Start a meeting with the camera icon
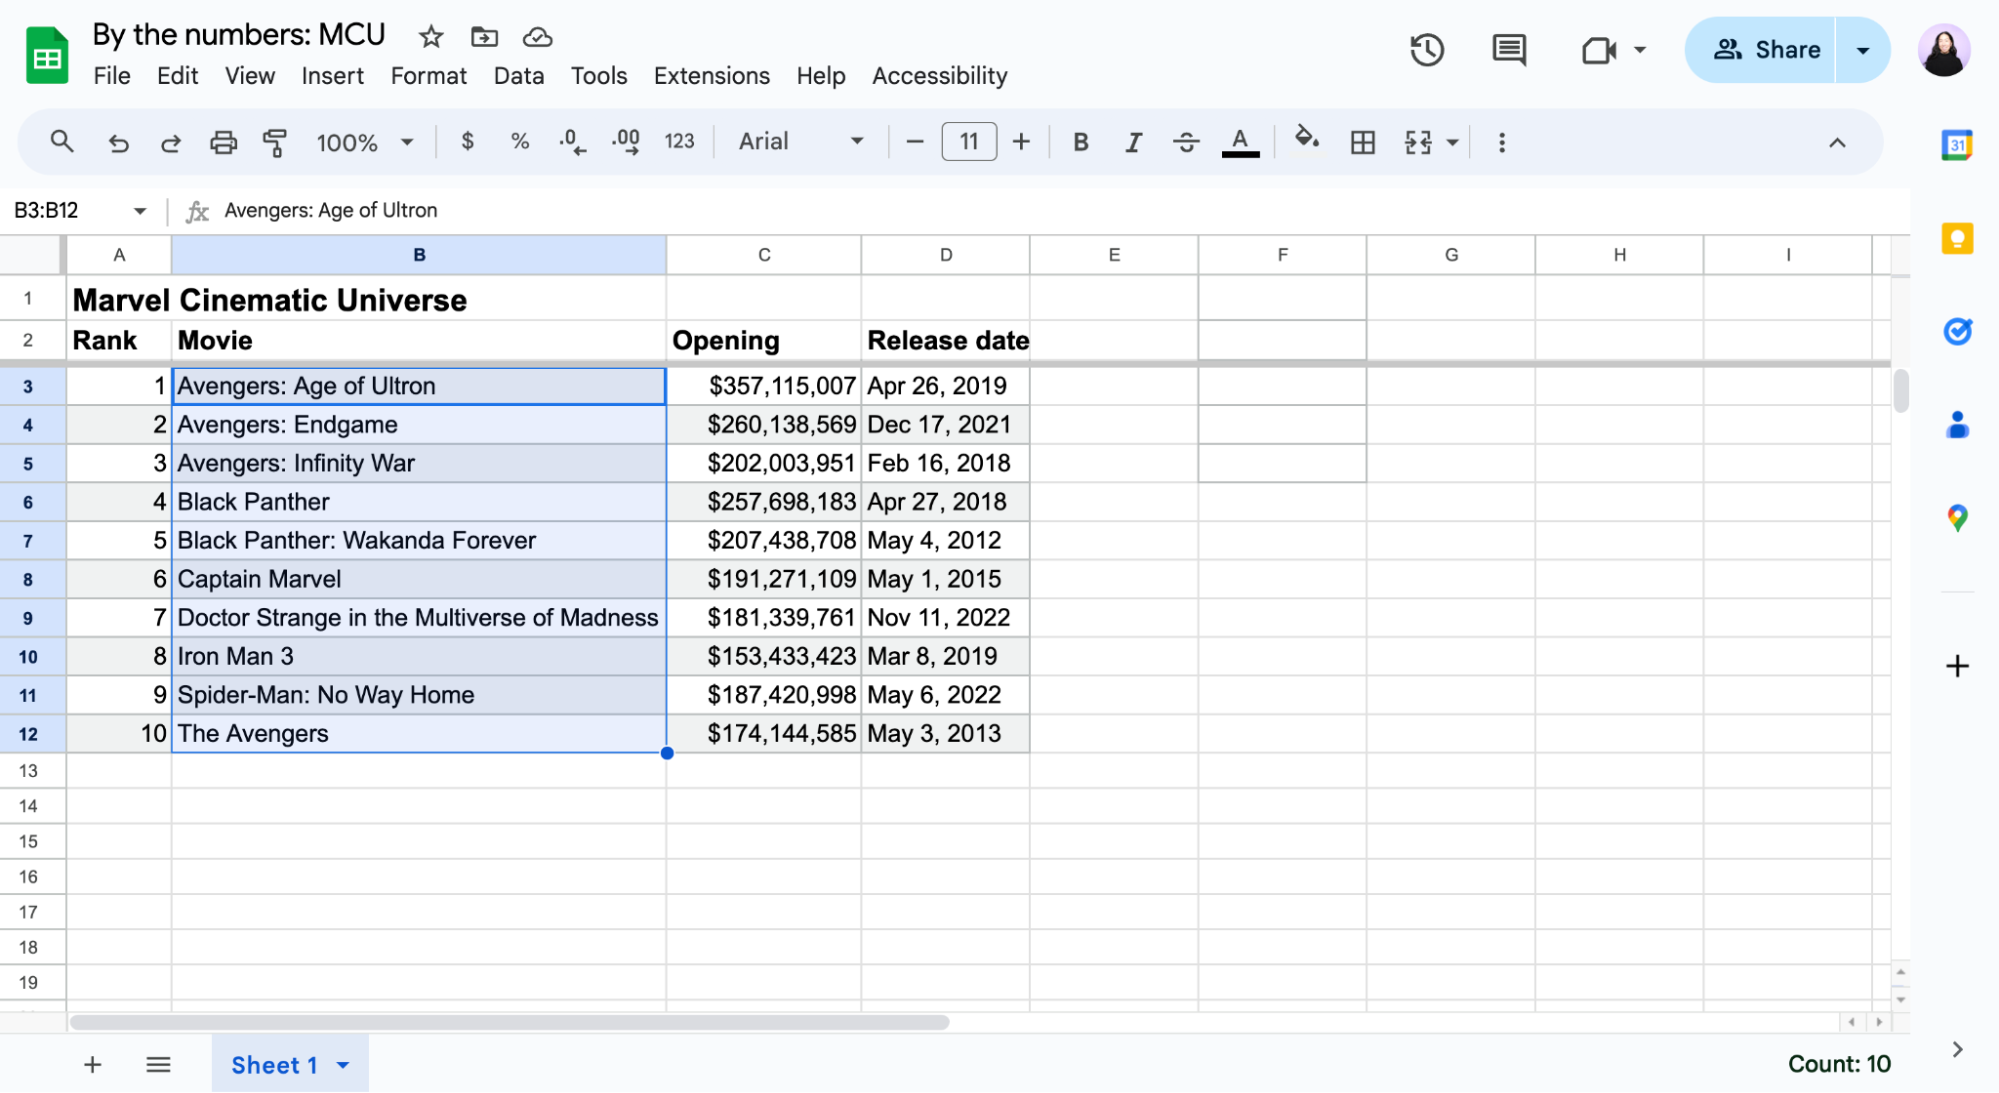The width and height of the screenshot is (1999, 1093). (1599, 50)
